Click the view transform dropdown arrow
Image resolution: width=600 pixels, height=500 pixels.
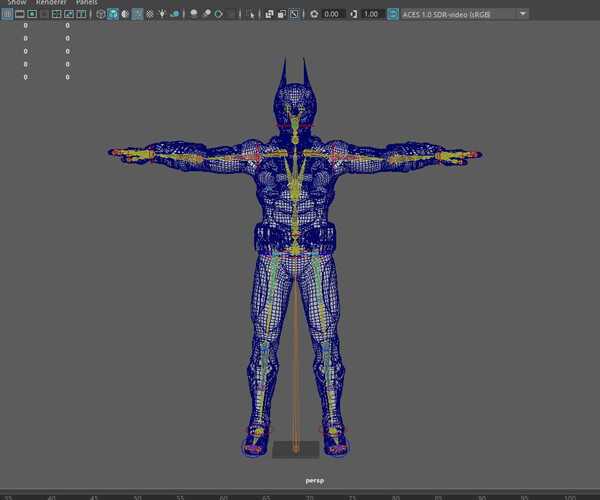pyautogui.click(x=523, y=15)
